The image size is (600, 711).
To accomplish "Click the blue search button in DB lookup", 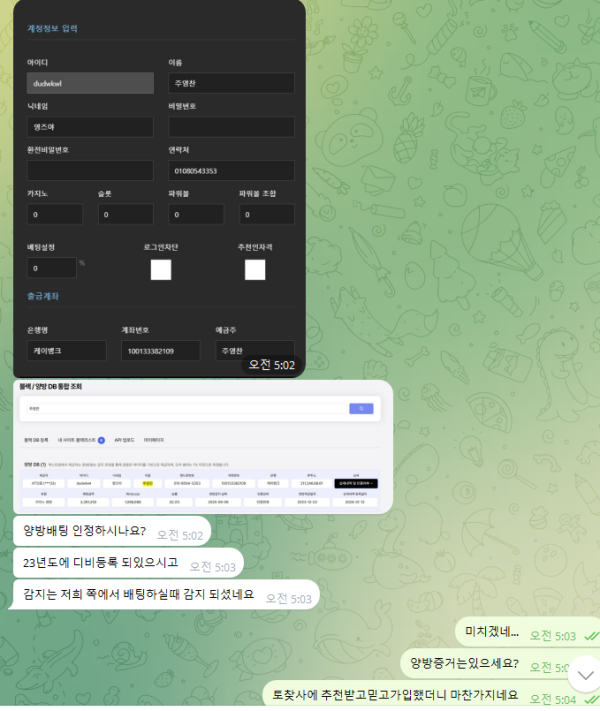I will coord(360,409).
